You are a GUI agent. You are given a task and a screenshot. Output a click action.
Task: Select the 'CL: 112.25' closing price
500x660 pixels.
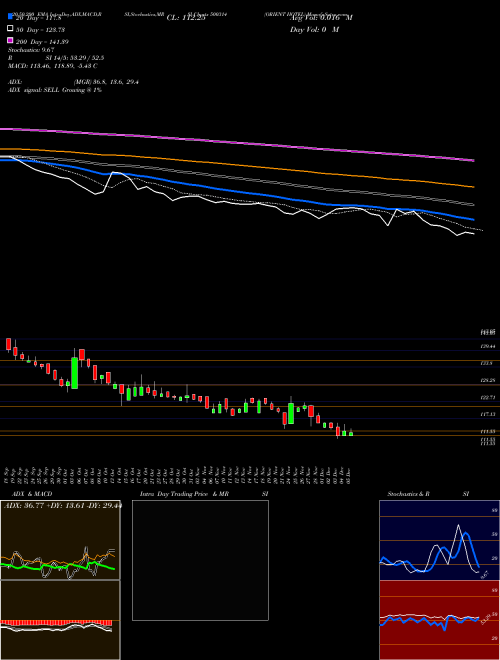point(186,18)
